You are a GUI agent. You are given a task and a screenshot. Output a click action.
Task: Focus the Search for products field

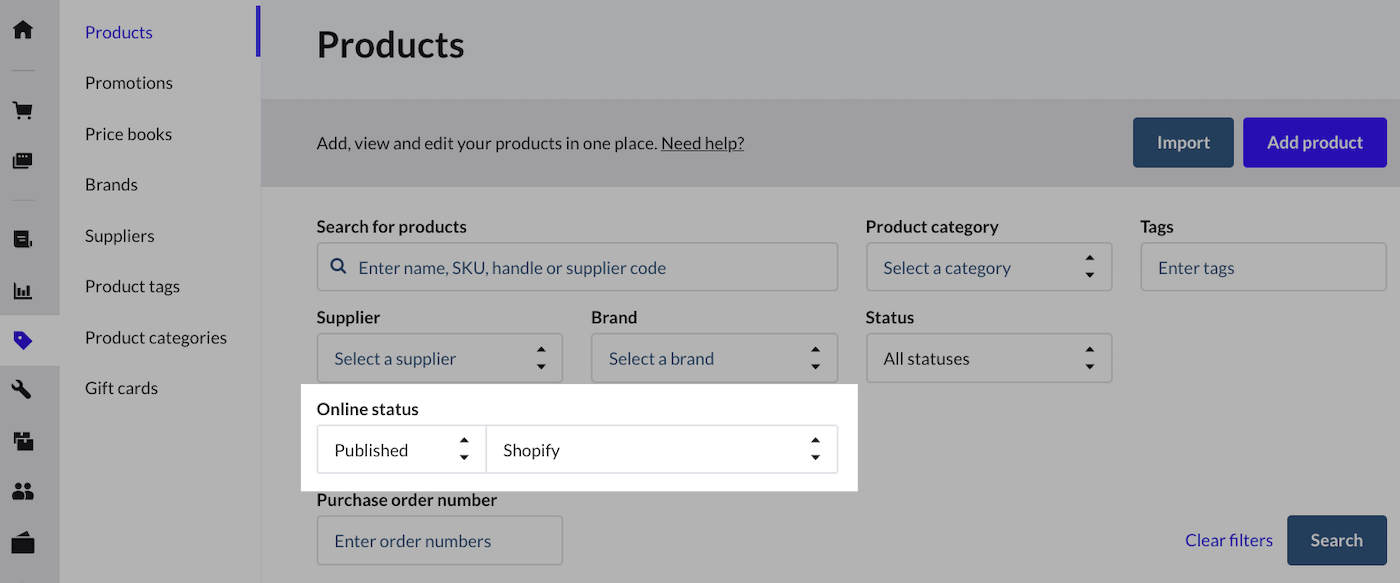[x=590, y=268]
